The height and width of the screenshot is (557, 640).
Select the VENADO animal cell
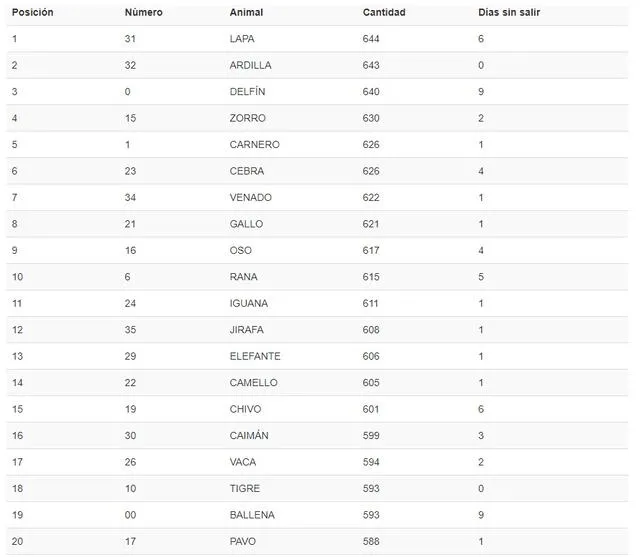pos(251,198)
